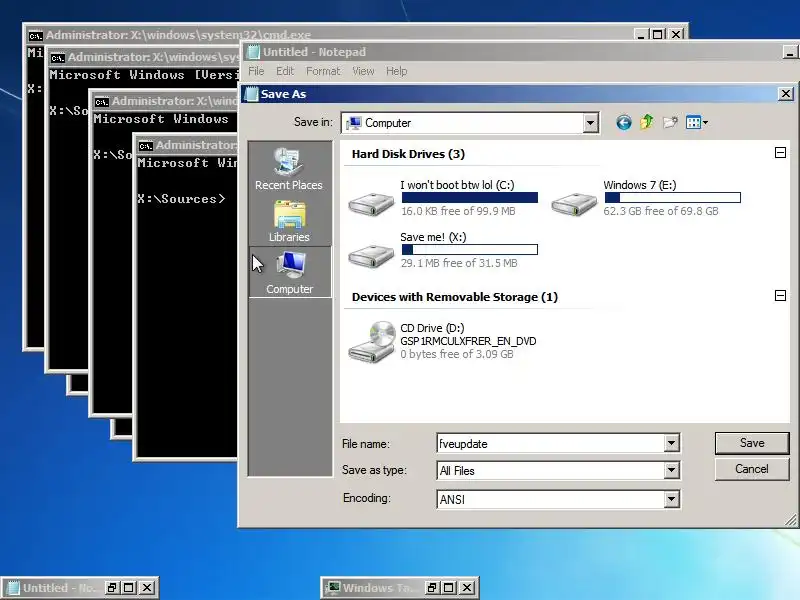800x600 pixels.
Task: Select the 'I won't boot btw lol (C:)' drive icon
Action: tap(371, 204)
